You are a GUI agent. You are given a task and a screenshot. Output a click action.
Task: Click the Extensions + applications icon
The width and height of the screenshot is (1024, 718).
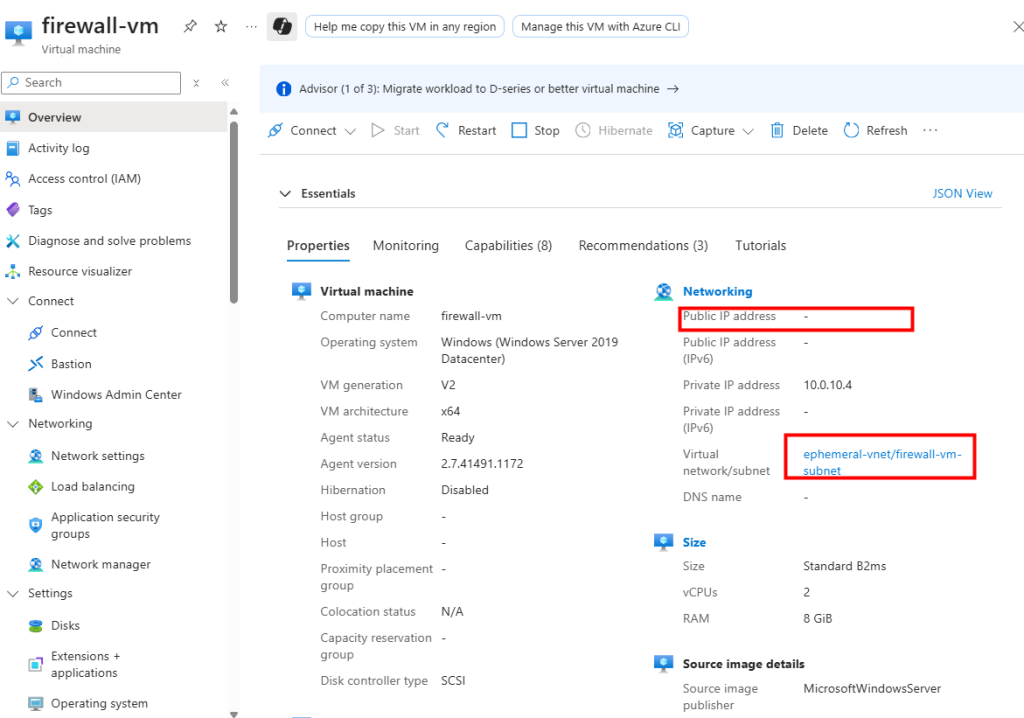pos(36,664)
